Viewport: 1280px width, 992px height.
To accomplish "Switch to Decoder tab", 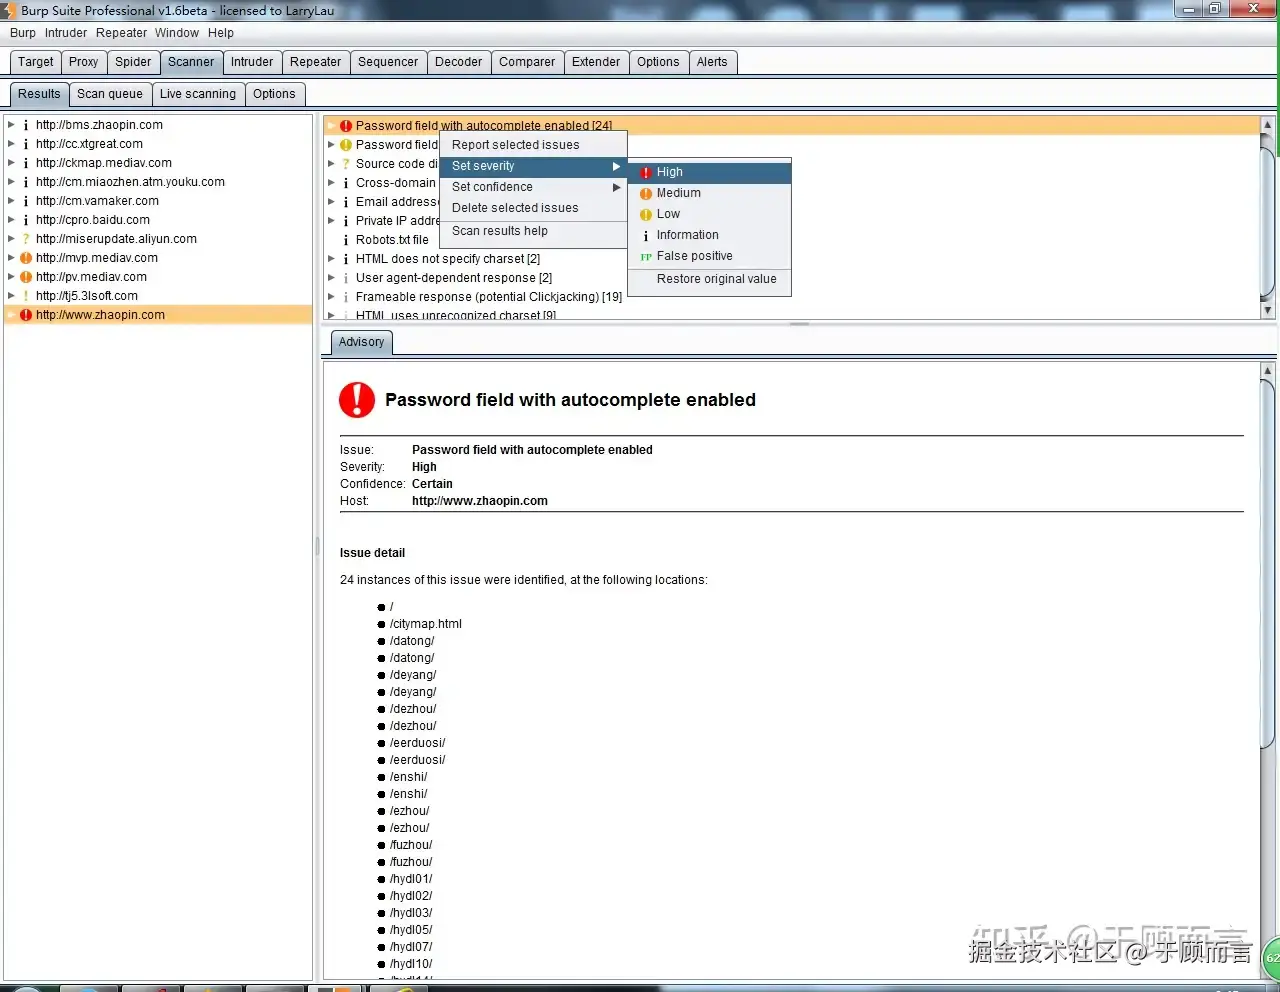I will (x=459, y=62).
